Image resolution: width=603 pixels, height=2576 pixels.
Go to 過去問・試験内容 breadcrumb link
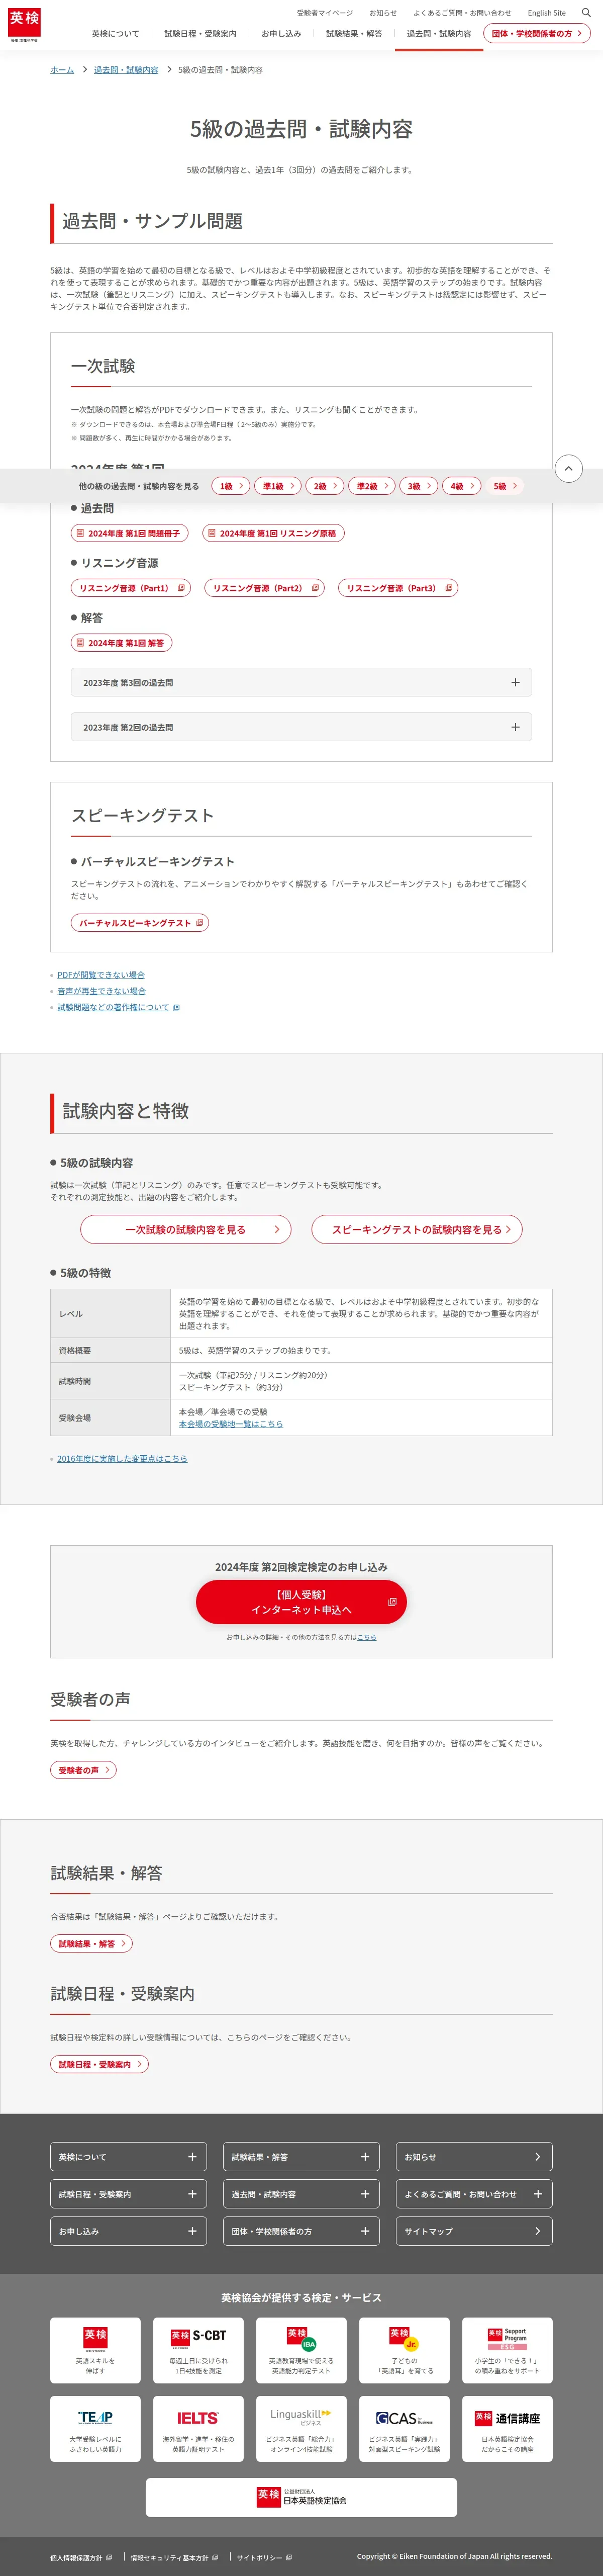coord(126,70)
